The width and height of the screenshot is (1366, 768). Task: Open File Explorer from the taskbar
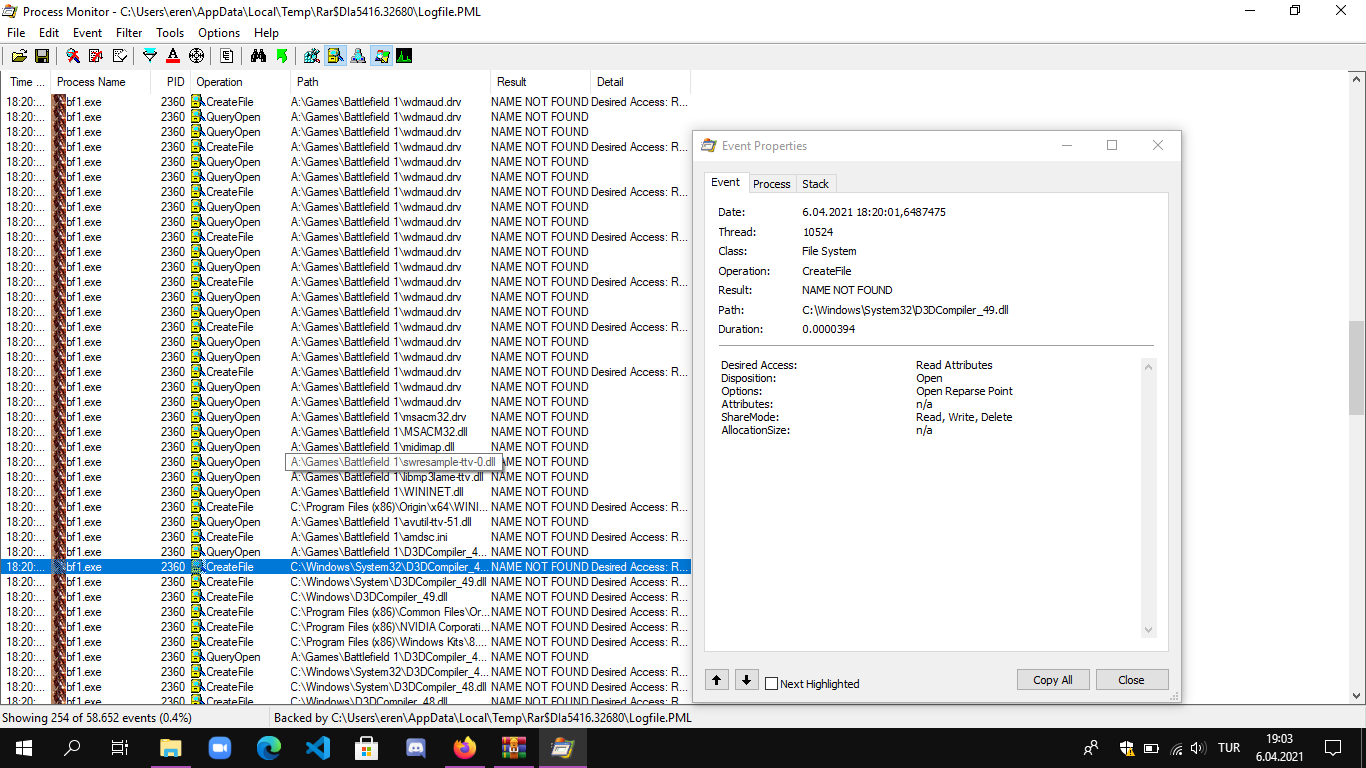pyautogui.click(x=171, y=748)
